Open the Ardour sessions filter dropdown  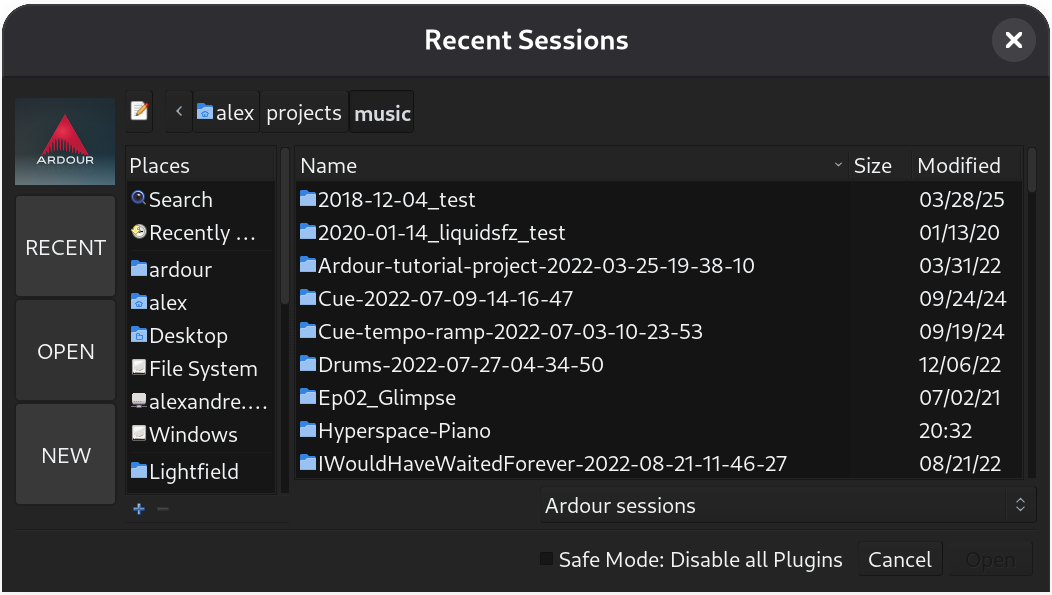[x=784, y=506]
